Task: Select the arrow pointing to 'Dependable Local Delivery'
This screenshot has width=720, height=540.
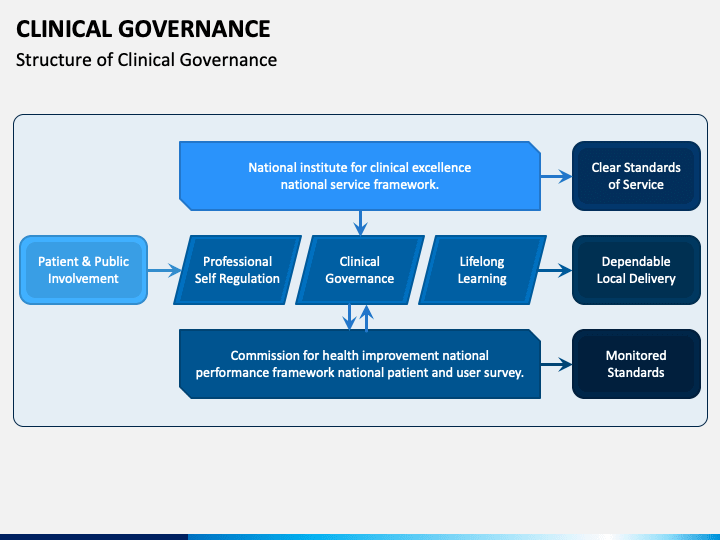Action: tap(555, 270)
